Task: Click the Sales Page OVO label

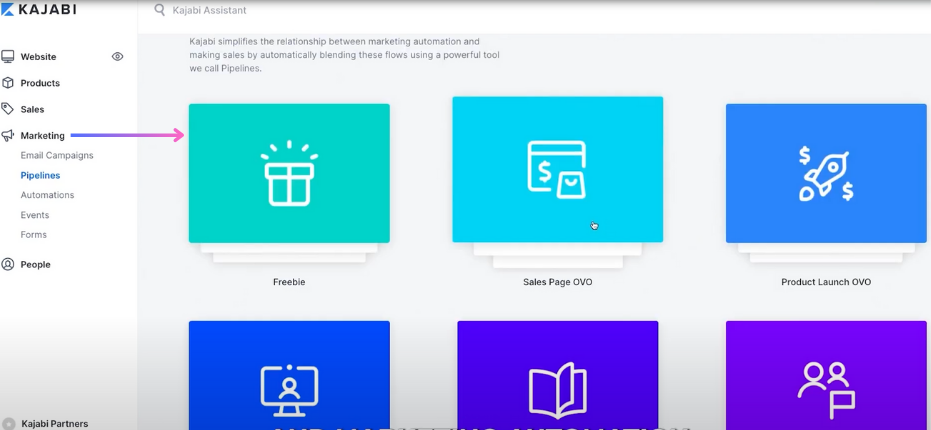Action: pos(558,282)
